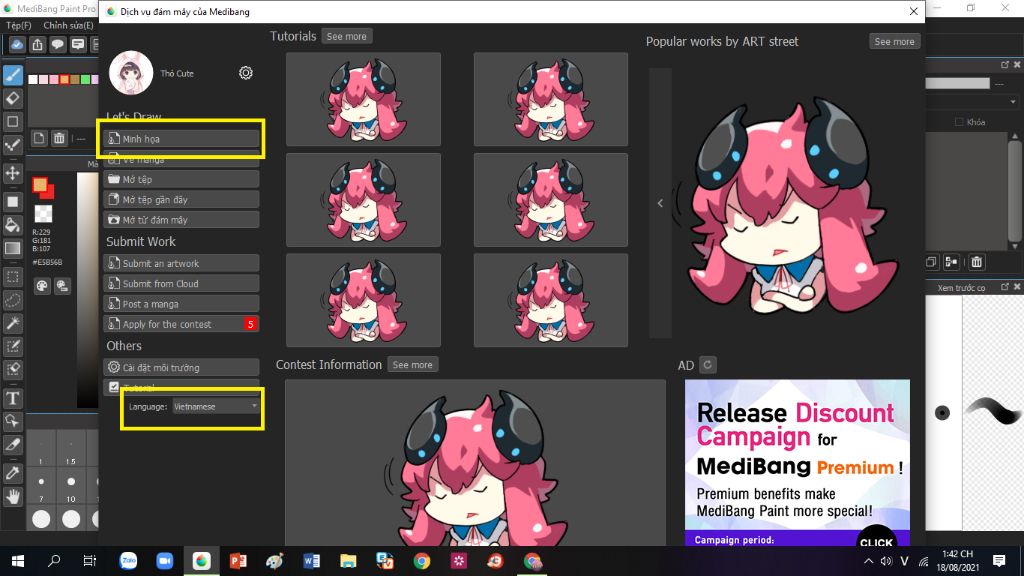Select the Bucket fill tool
The width and height of the screenshot is (1024, 576).
(x=13, y=225)
